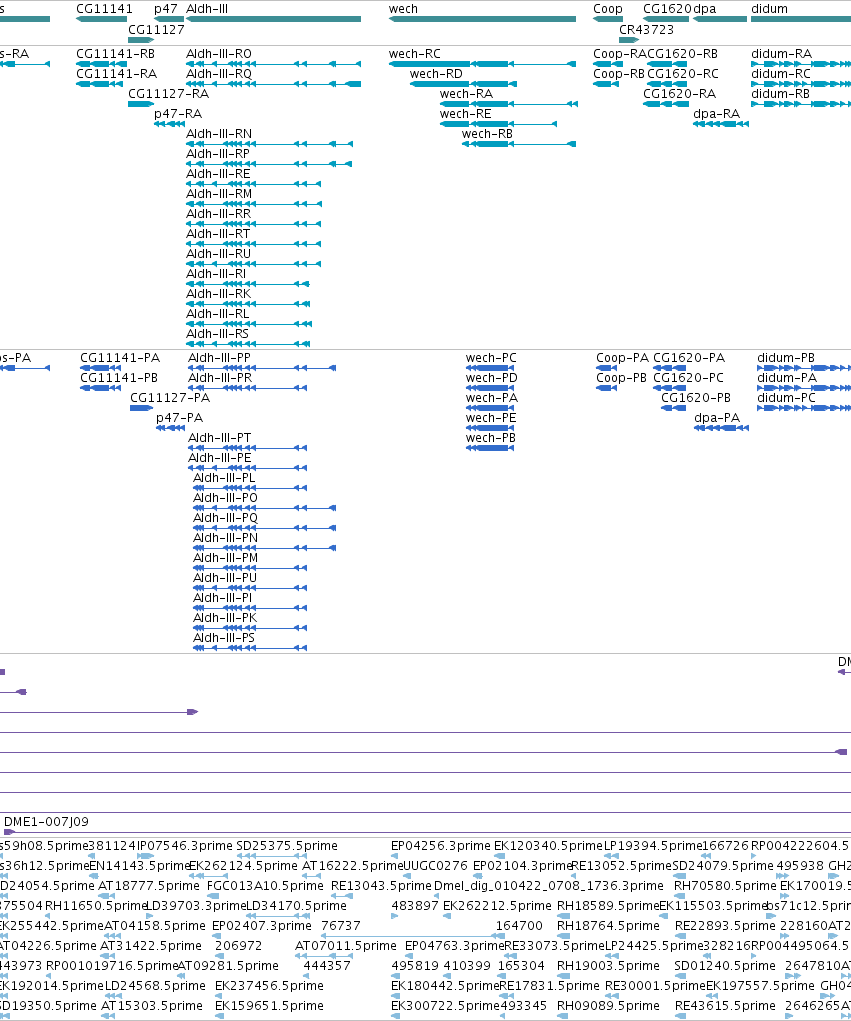The width and height of the screenshot is (851, 1021).
Task: Open transcript Aldh-III-RQ
Action: click(x=219, y=74)
